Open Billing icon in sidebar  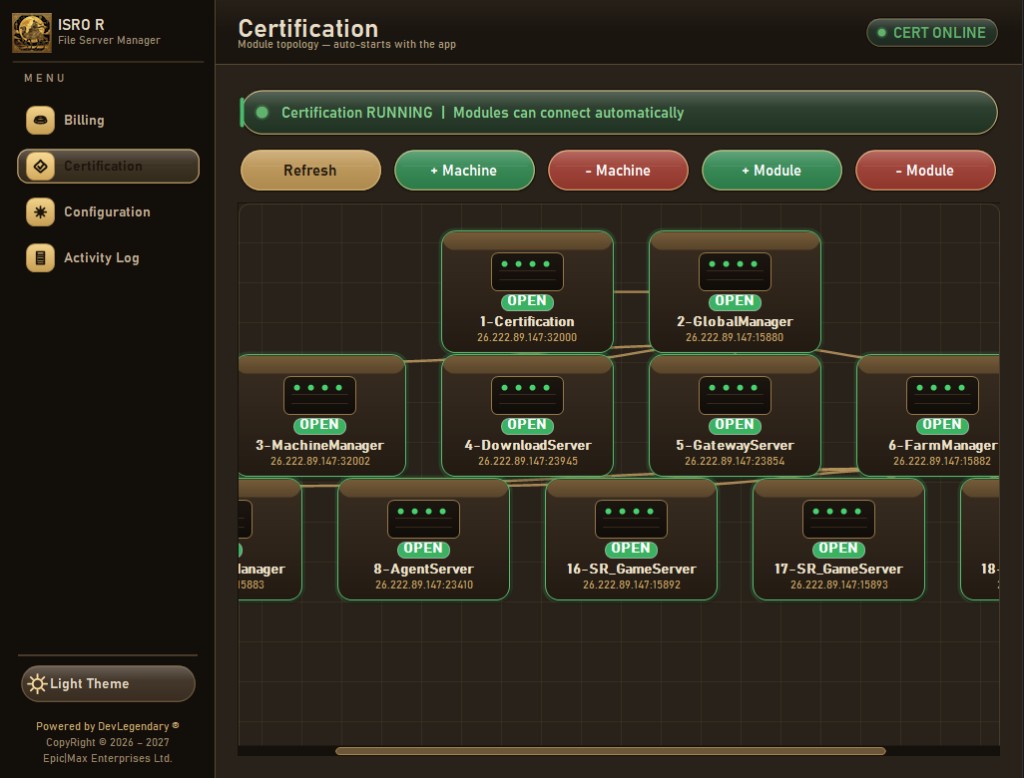coord(40,120)
